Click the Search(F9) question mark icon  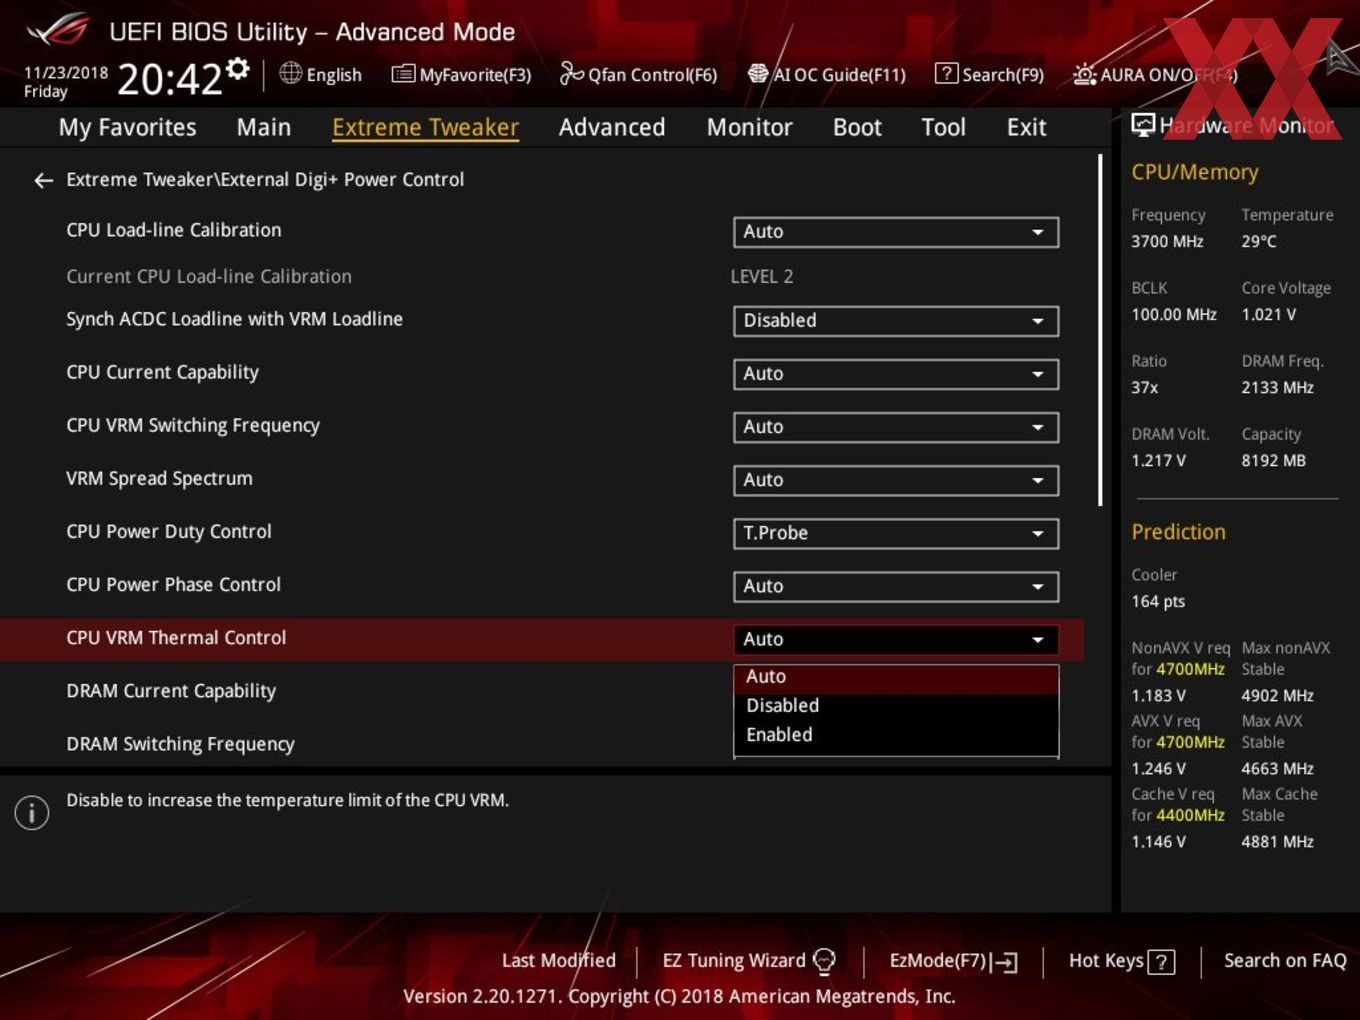pos(946,73)
